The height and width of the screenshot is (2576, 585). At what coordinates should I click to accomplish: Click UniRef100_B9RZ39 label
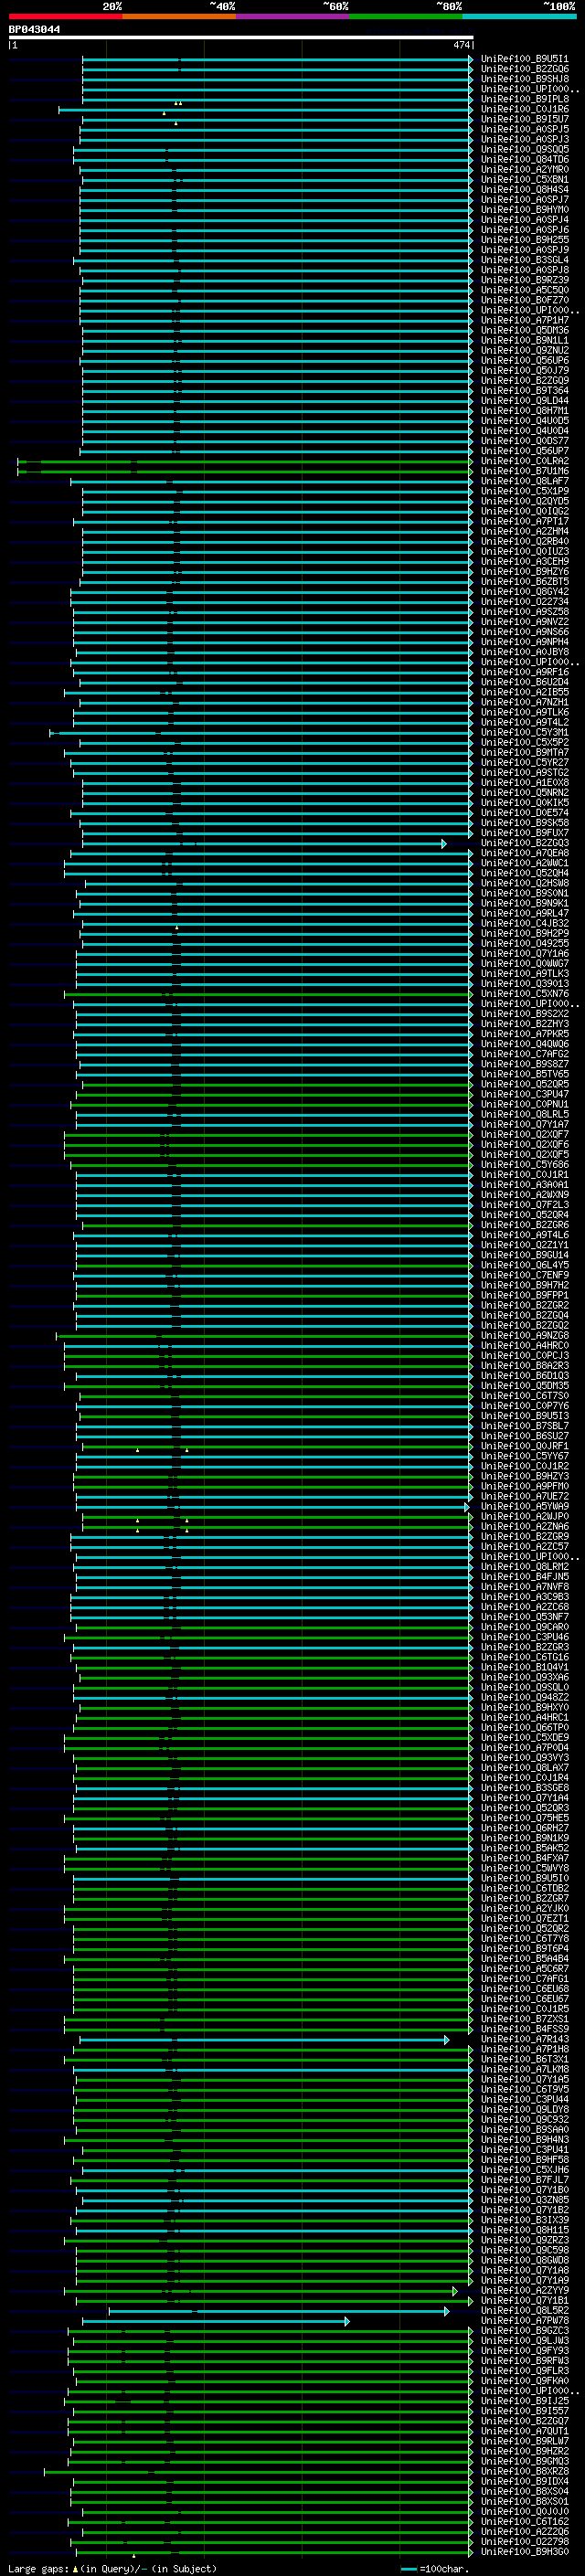524,279
